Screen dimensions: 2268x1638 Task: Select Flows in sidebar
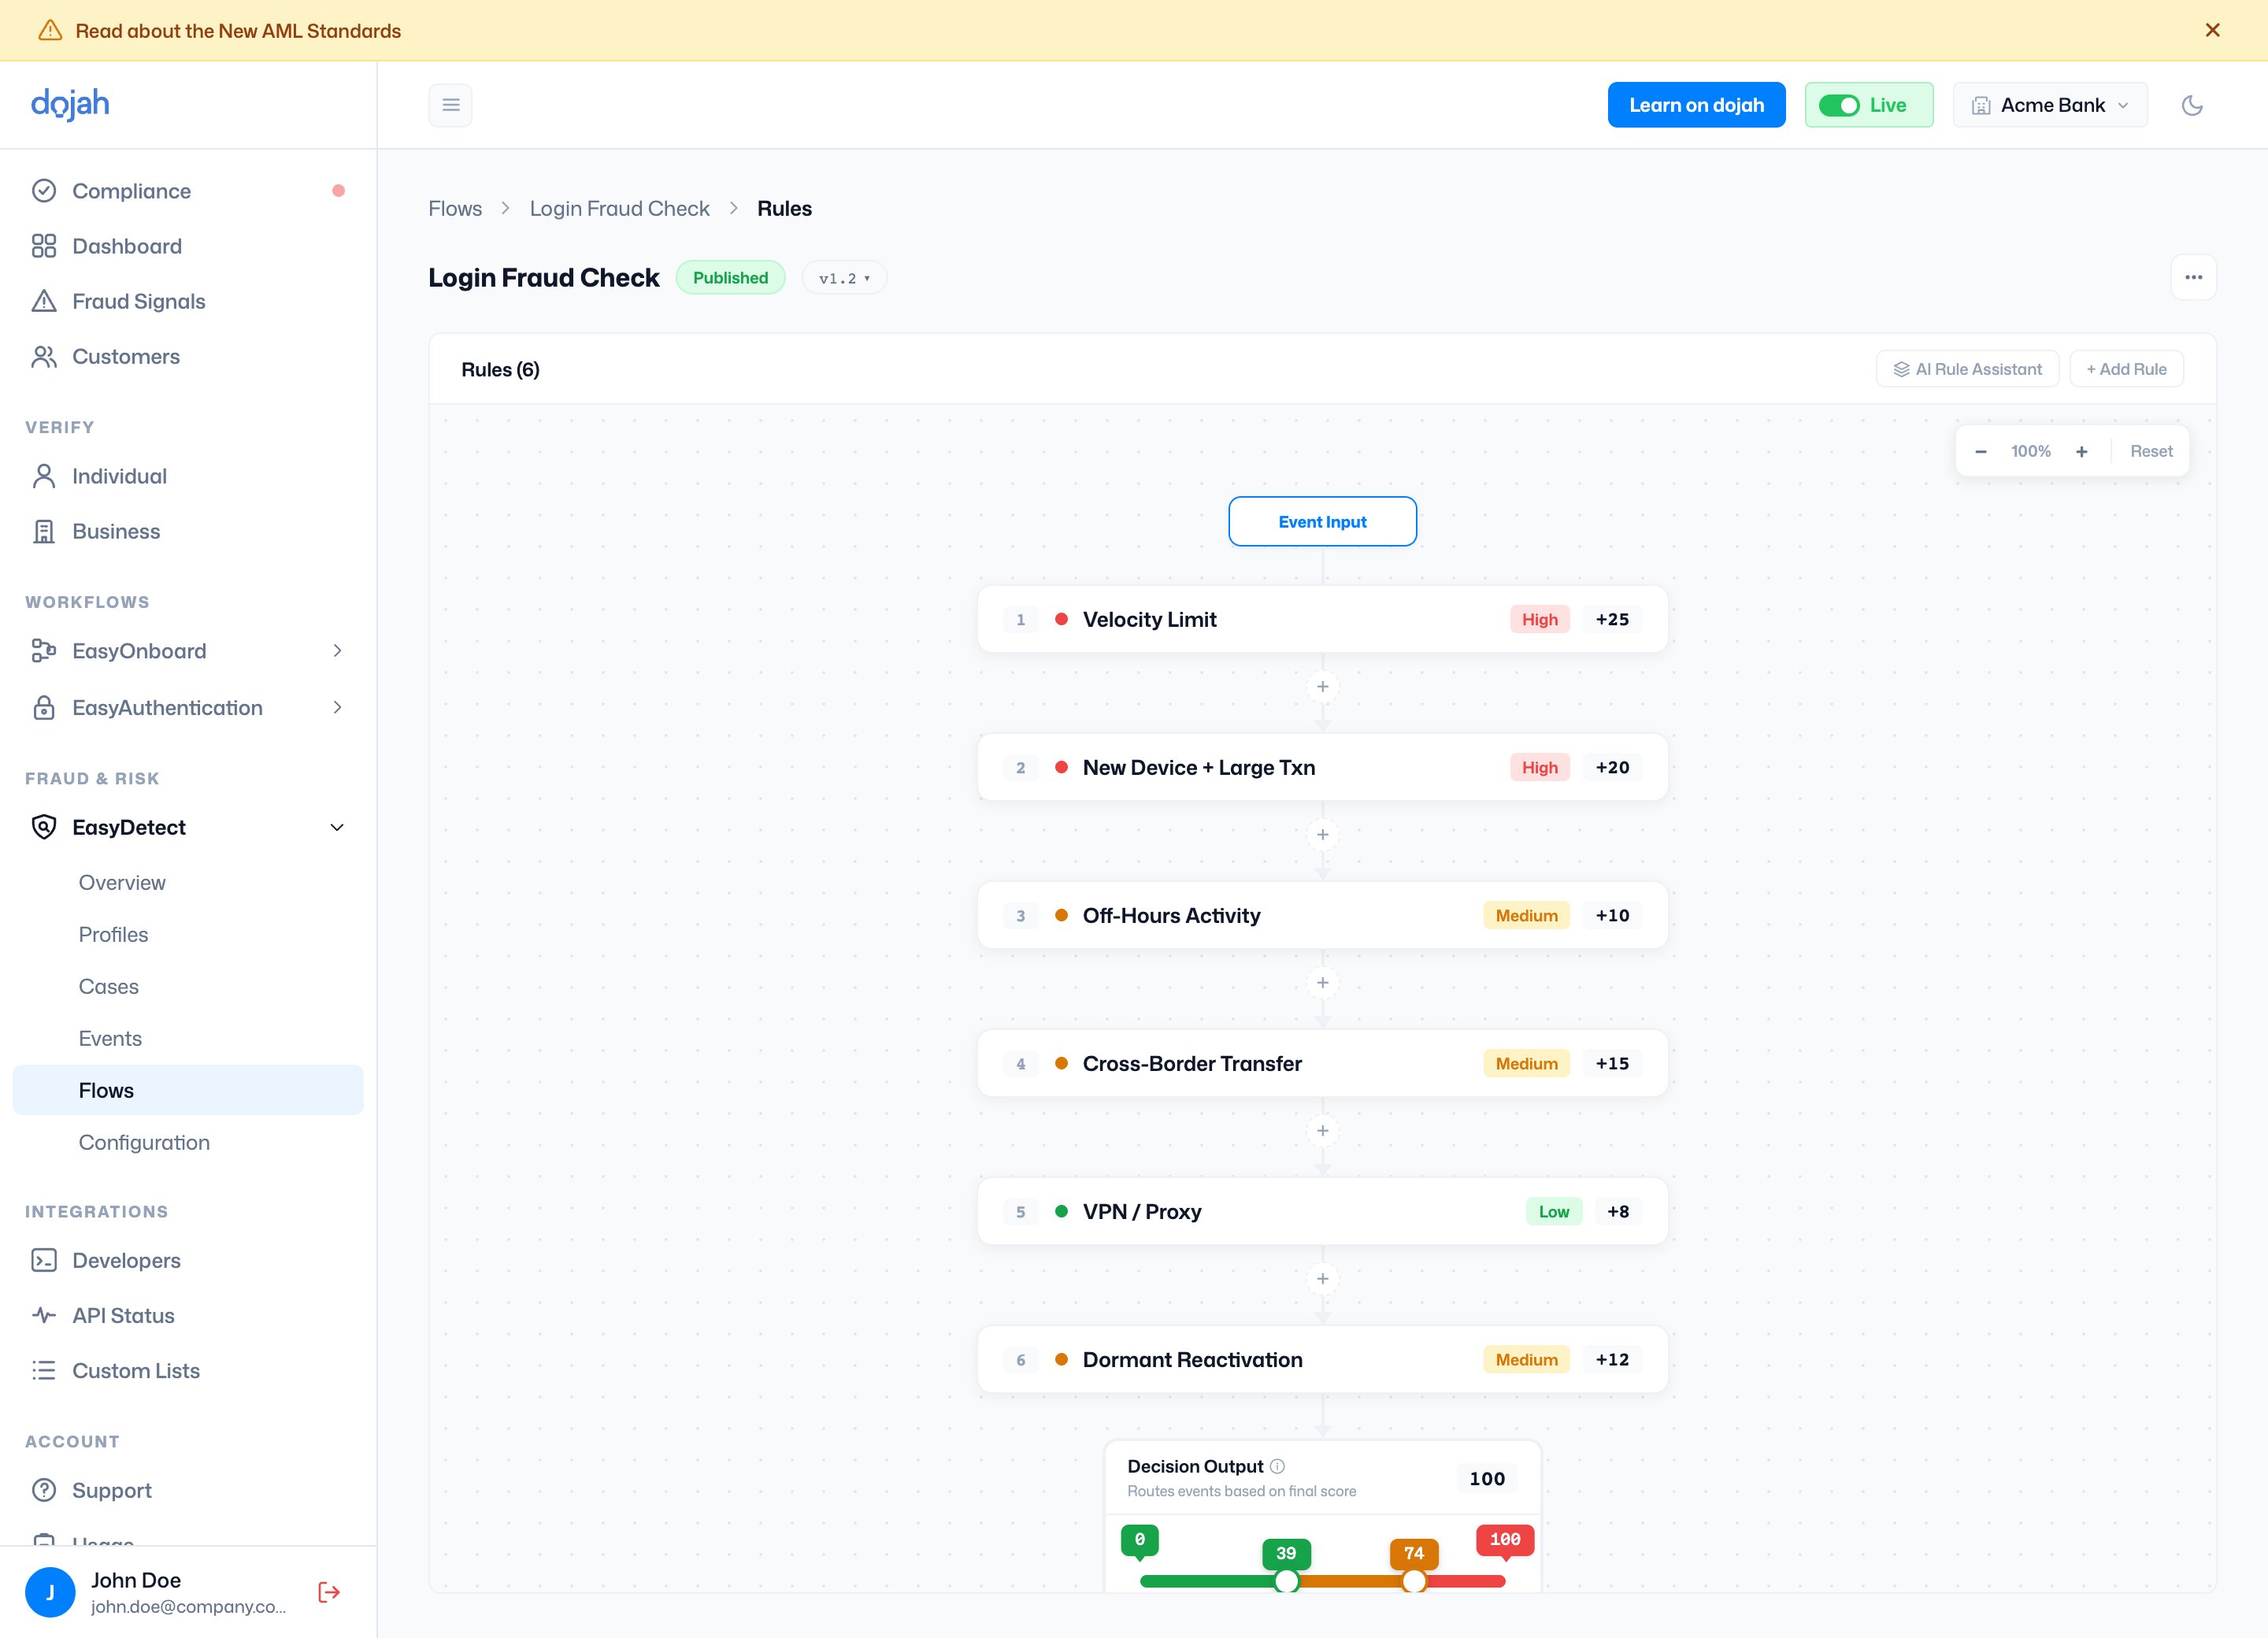[188, 1090]
